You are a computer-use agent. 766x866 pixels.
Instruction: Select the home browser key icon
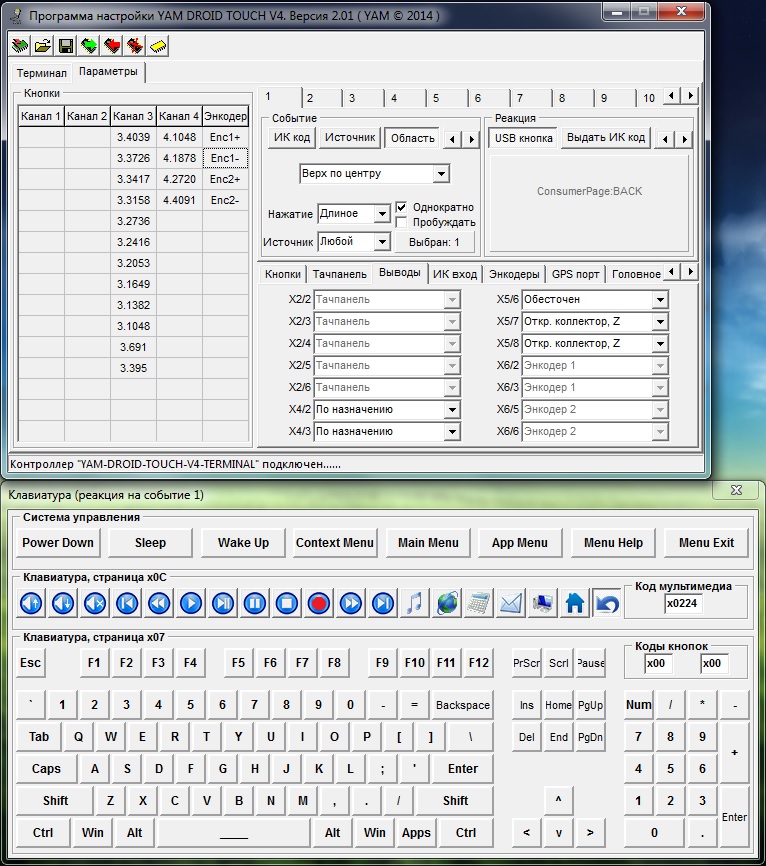point(575,603)
